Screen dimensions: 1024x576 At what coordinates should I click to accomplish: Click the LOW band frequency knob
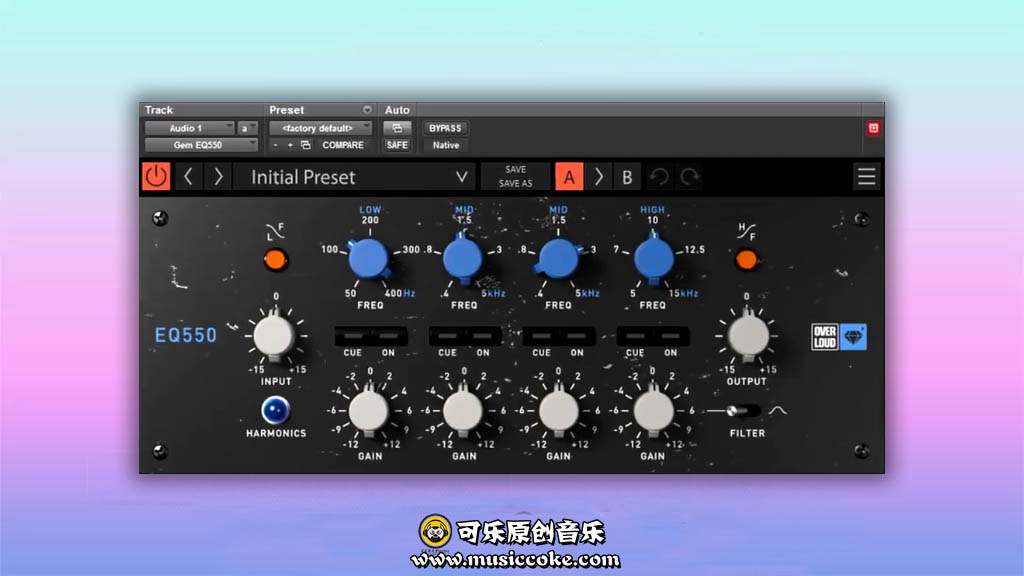point(369,259)
